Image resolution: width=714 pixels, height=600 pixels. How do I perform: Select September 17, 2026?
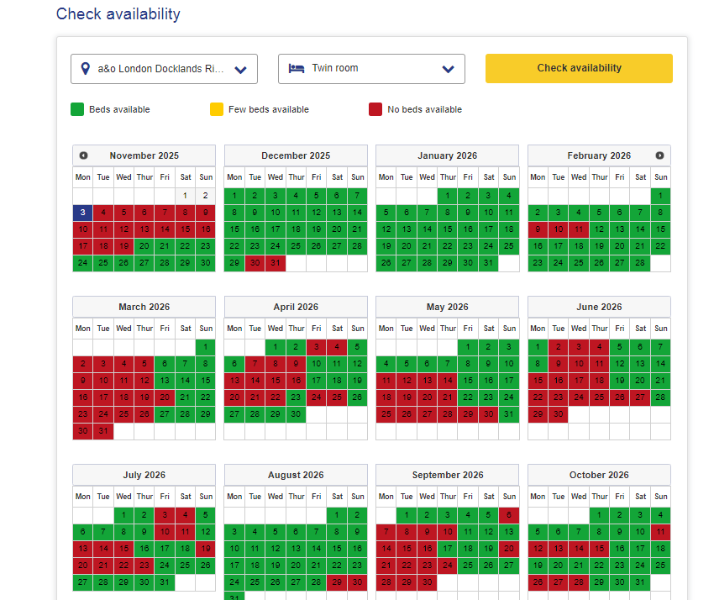pos(448,549)
